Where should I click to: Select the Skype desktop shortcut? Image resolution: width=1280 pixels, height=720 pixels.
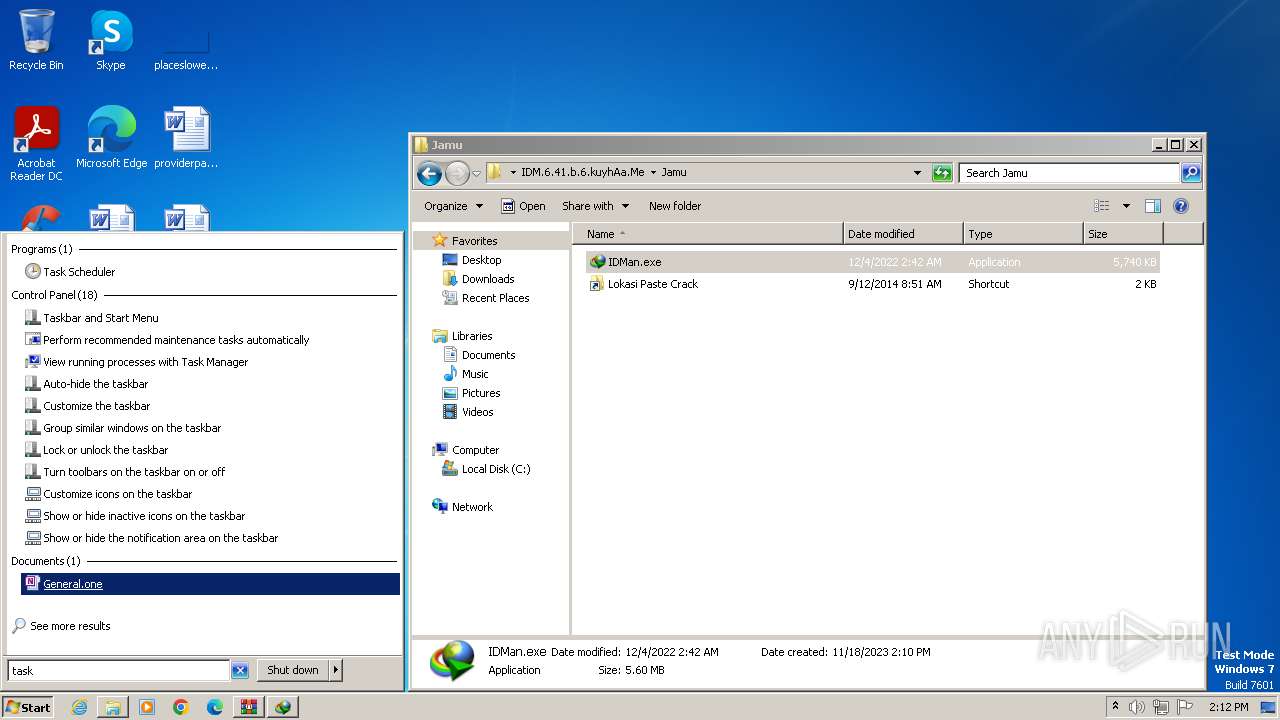click(111, 40)
